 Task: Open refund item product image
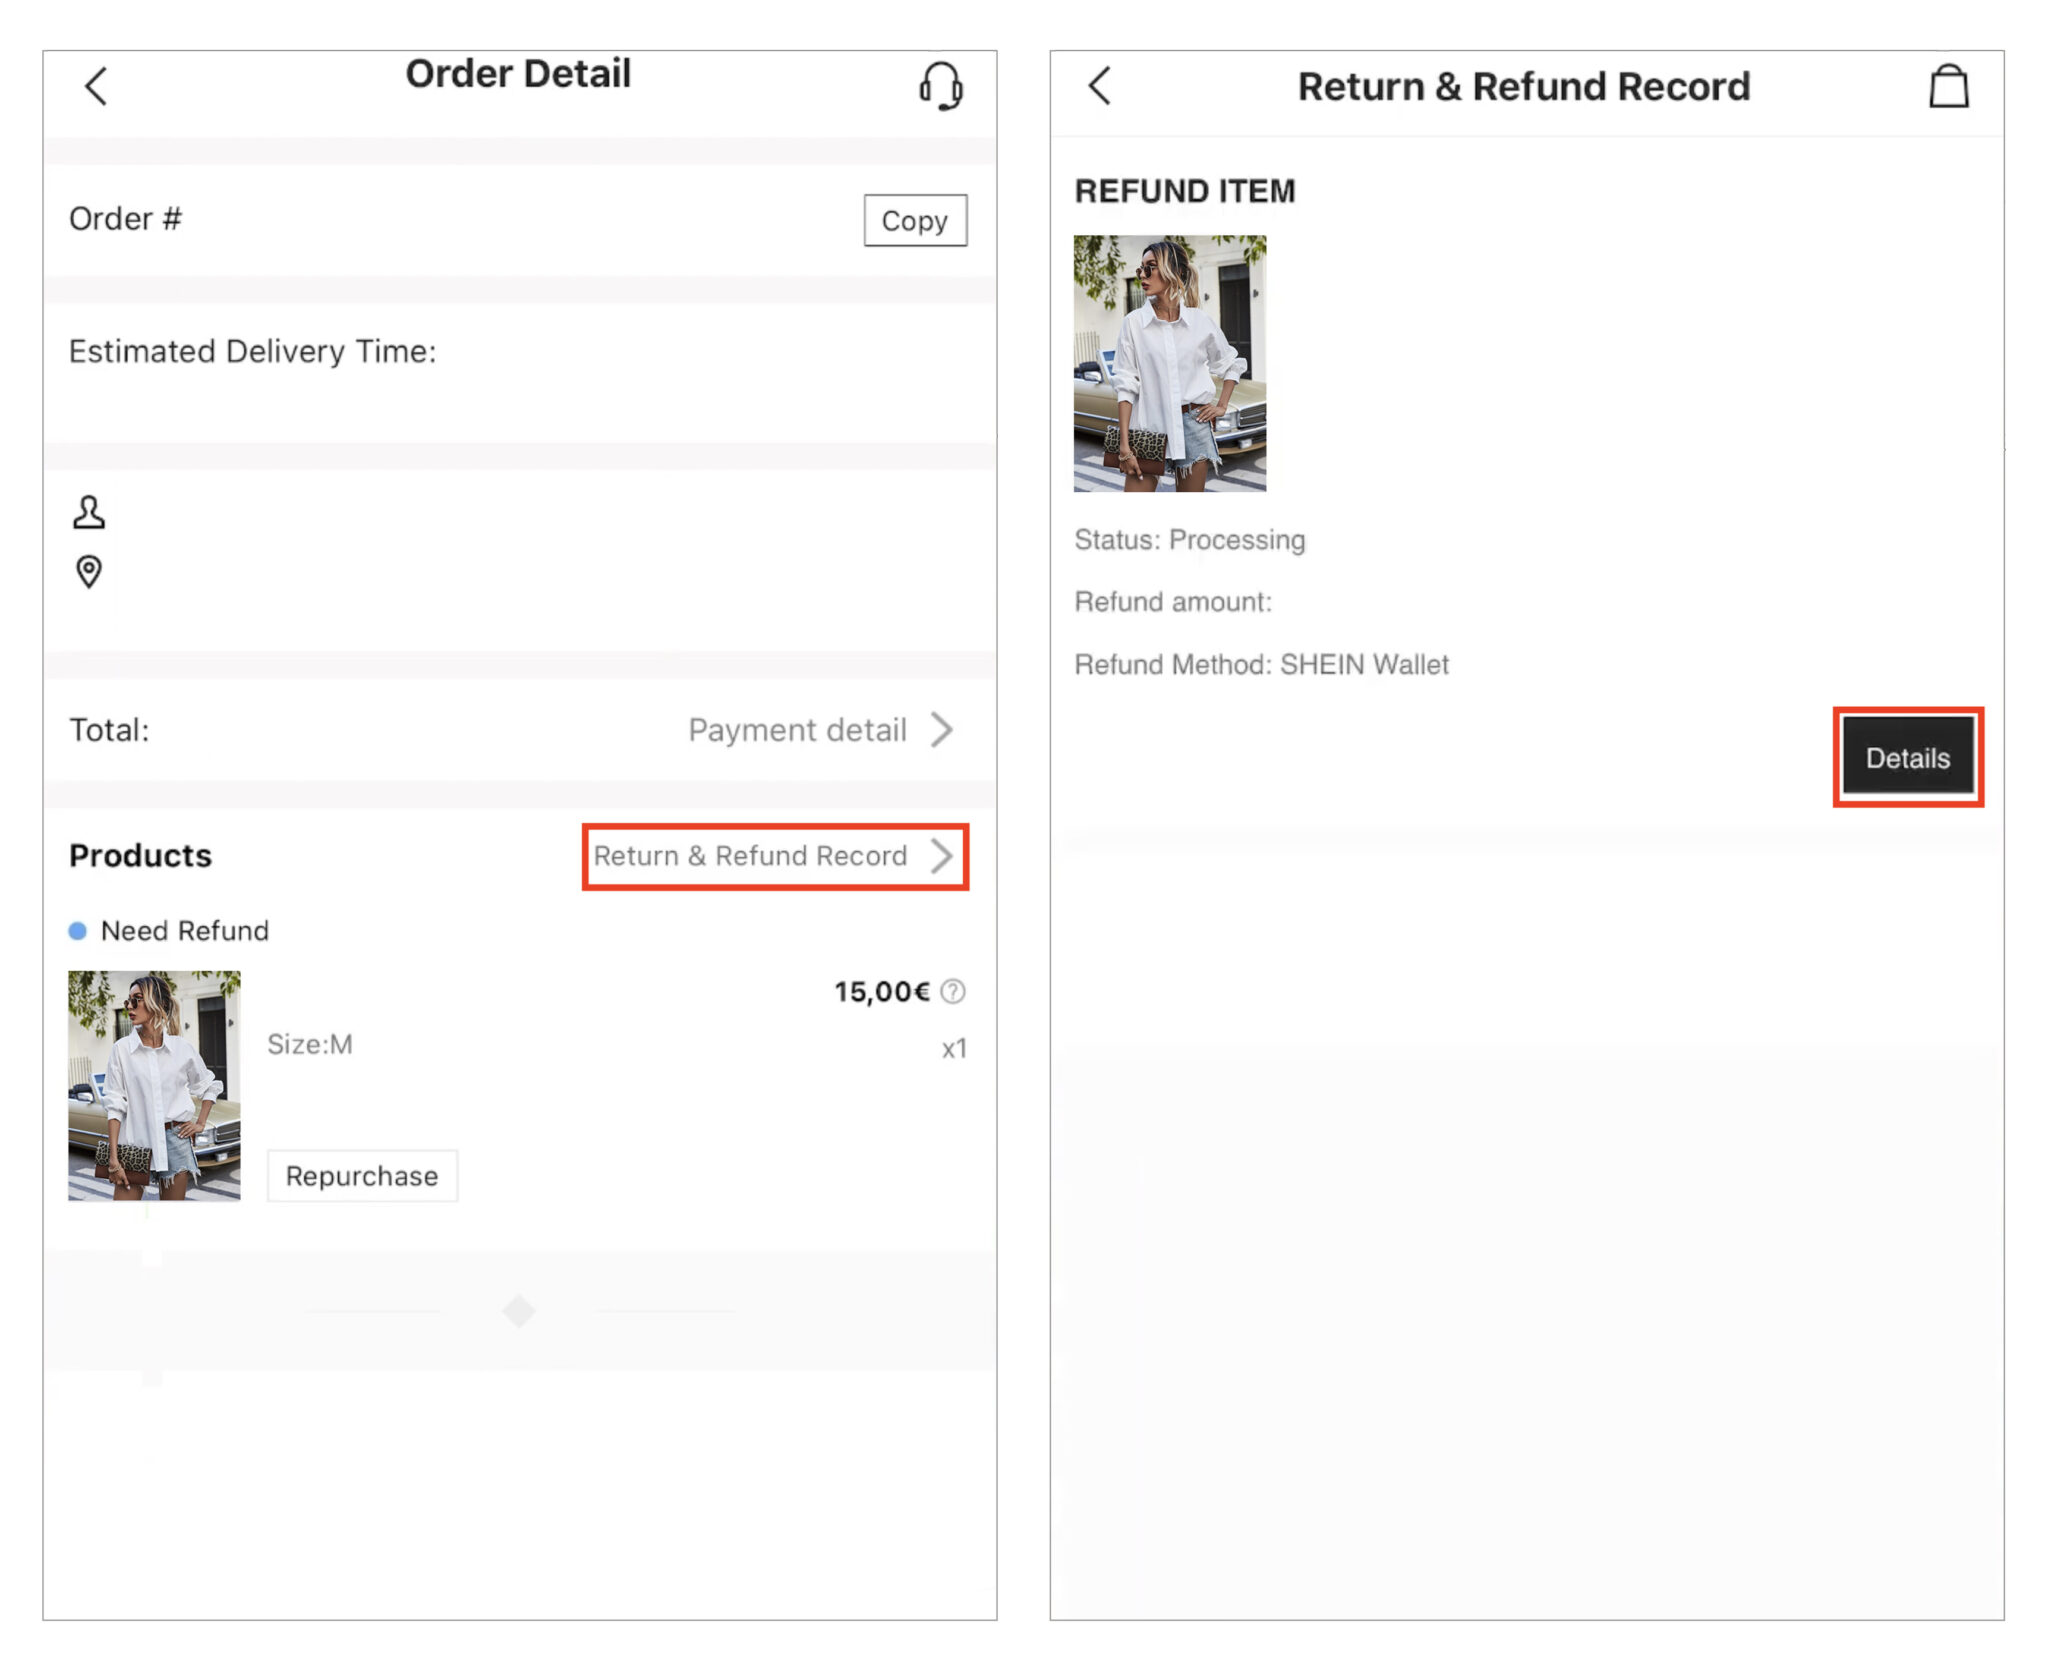[x=1169, y=363]
